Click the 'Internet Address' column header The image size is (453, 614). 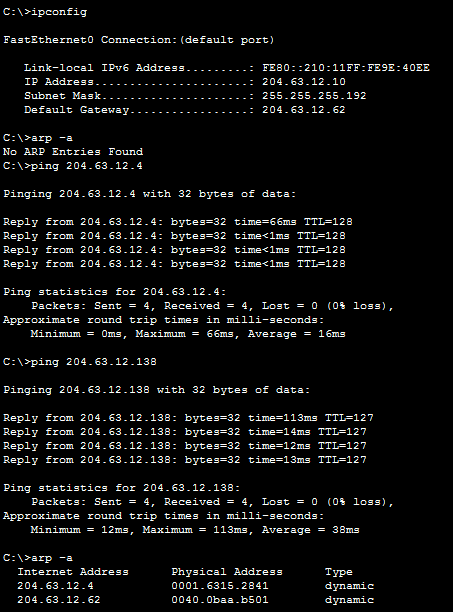coord(73,572)
